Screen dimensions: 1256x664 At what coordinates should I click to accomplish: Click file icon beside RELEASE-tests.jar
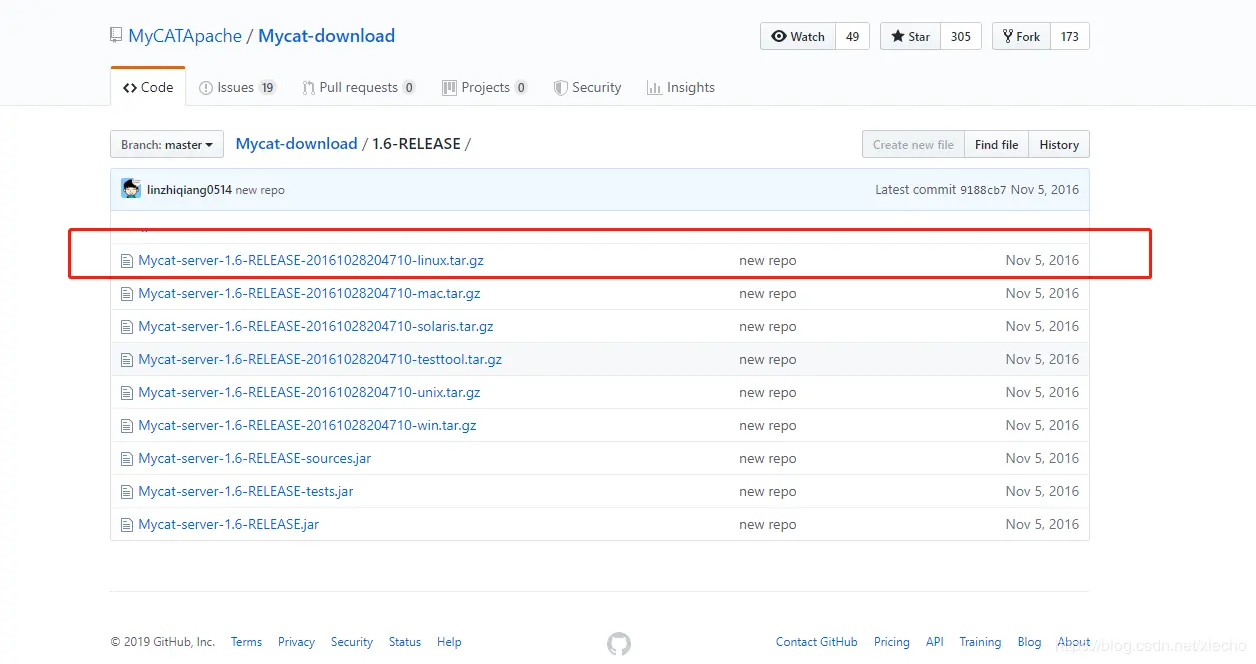click(126, 492)
